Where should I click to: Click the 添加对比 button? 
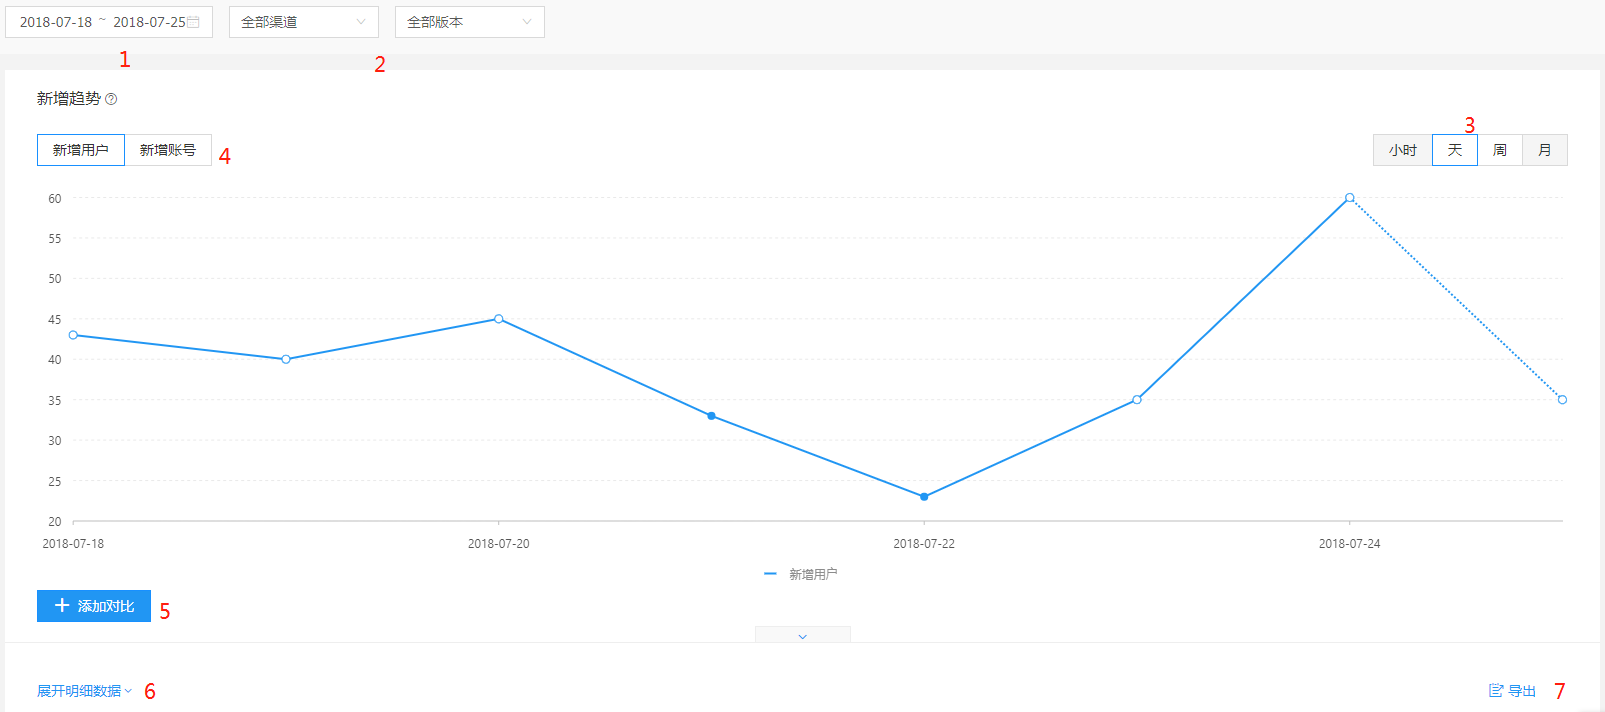pyautogui.click(x=94, y=606)
